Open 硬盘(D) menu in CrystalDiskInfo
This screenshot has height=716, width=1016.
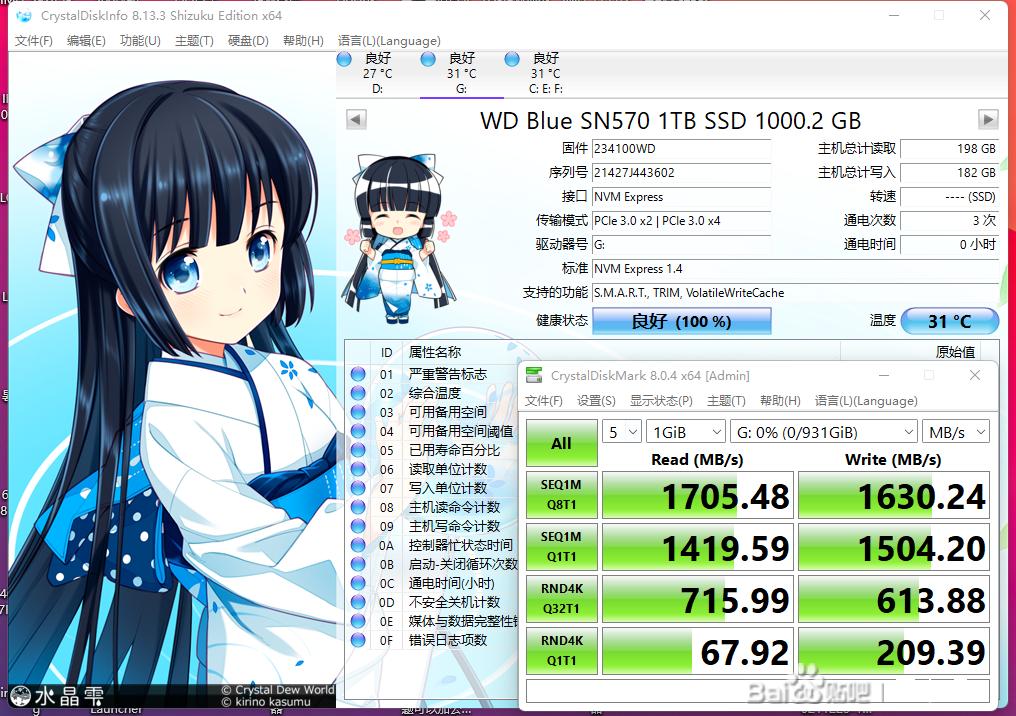pyautogui.click(x=248, y=41)
